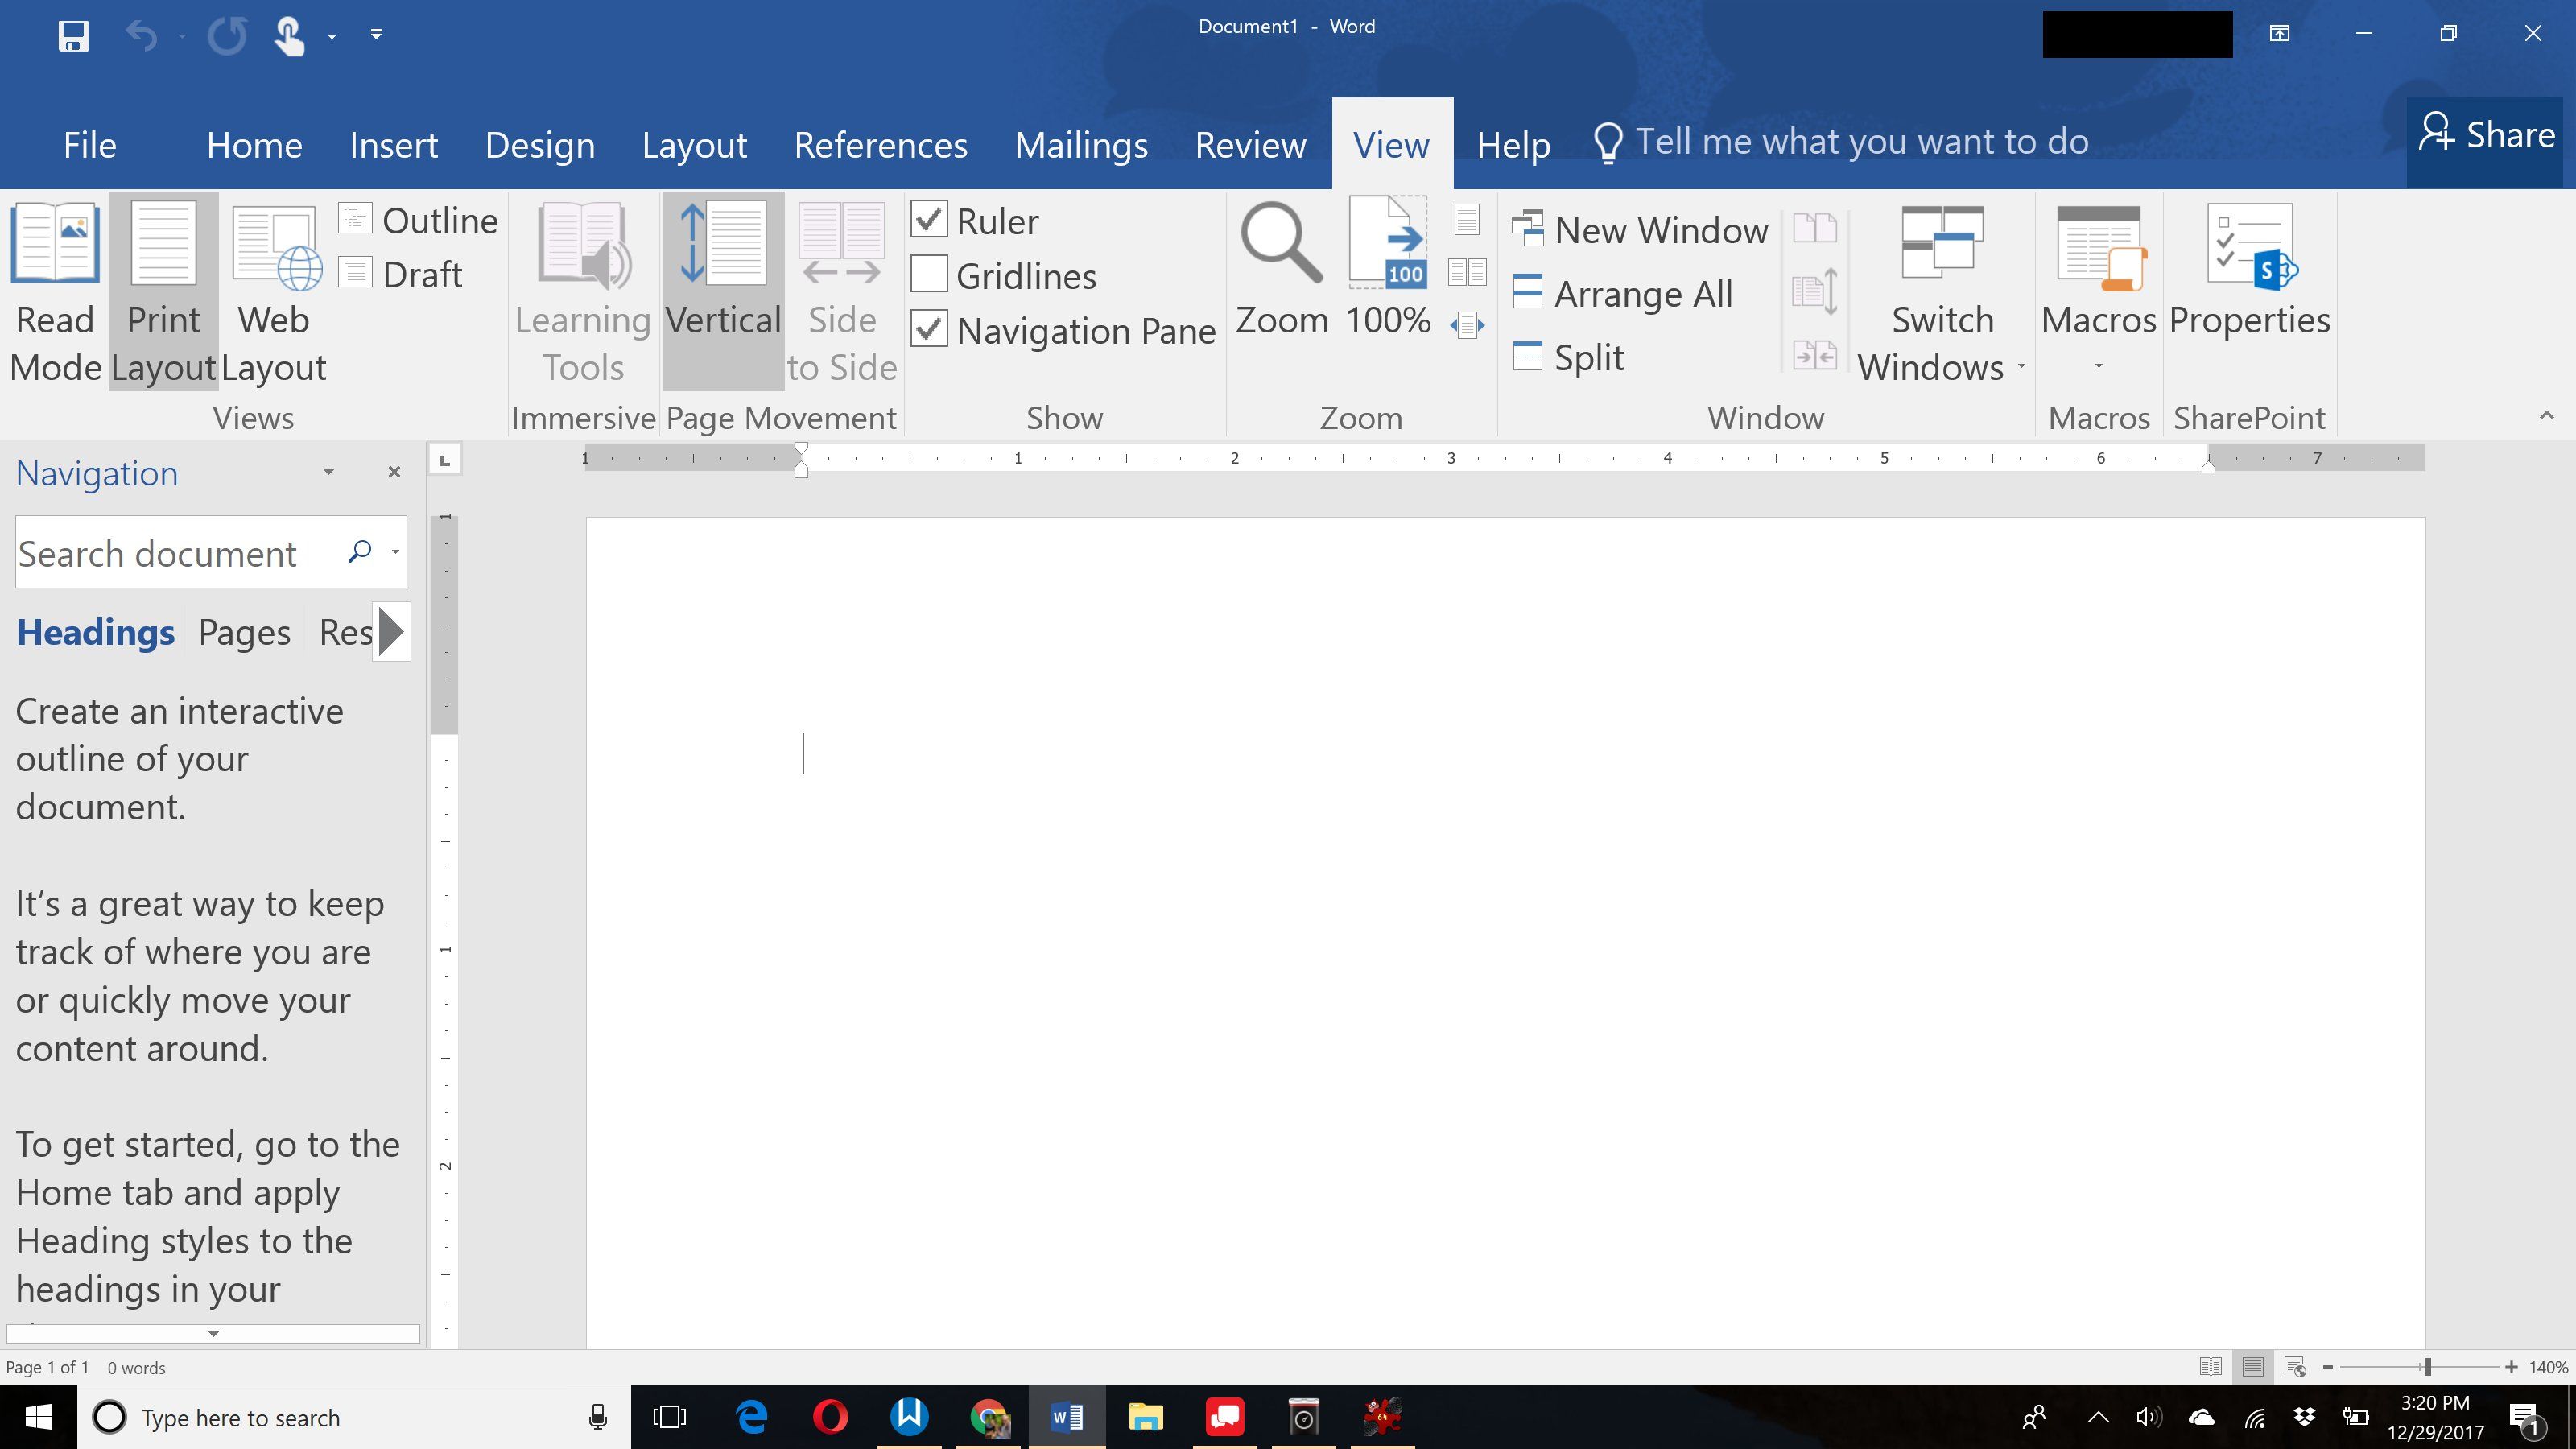Split the document window
Screen dimensions: 2576x1449
coord(1568,357)
